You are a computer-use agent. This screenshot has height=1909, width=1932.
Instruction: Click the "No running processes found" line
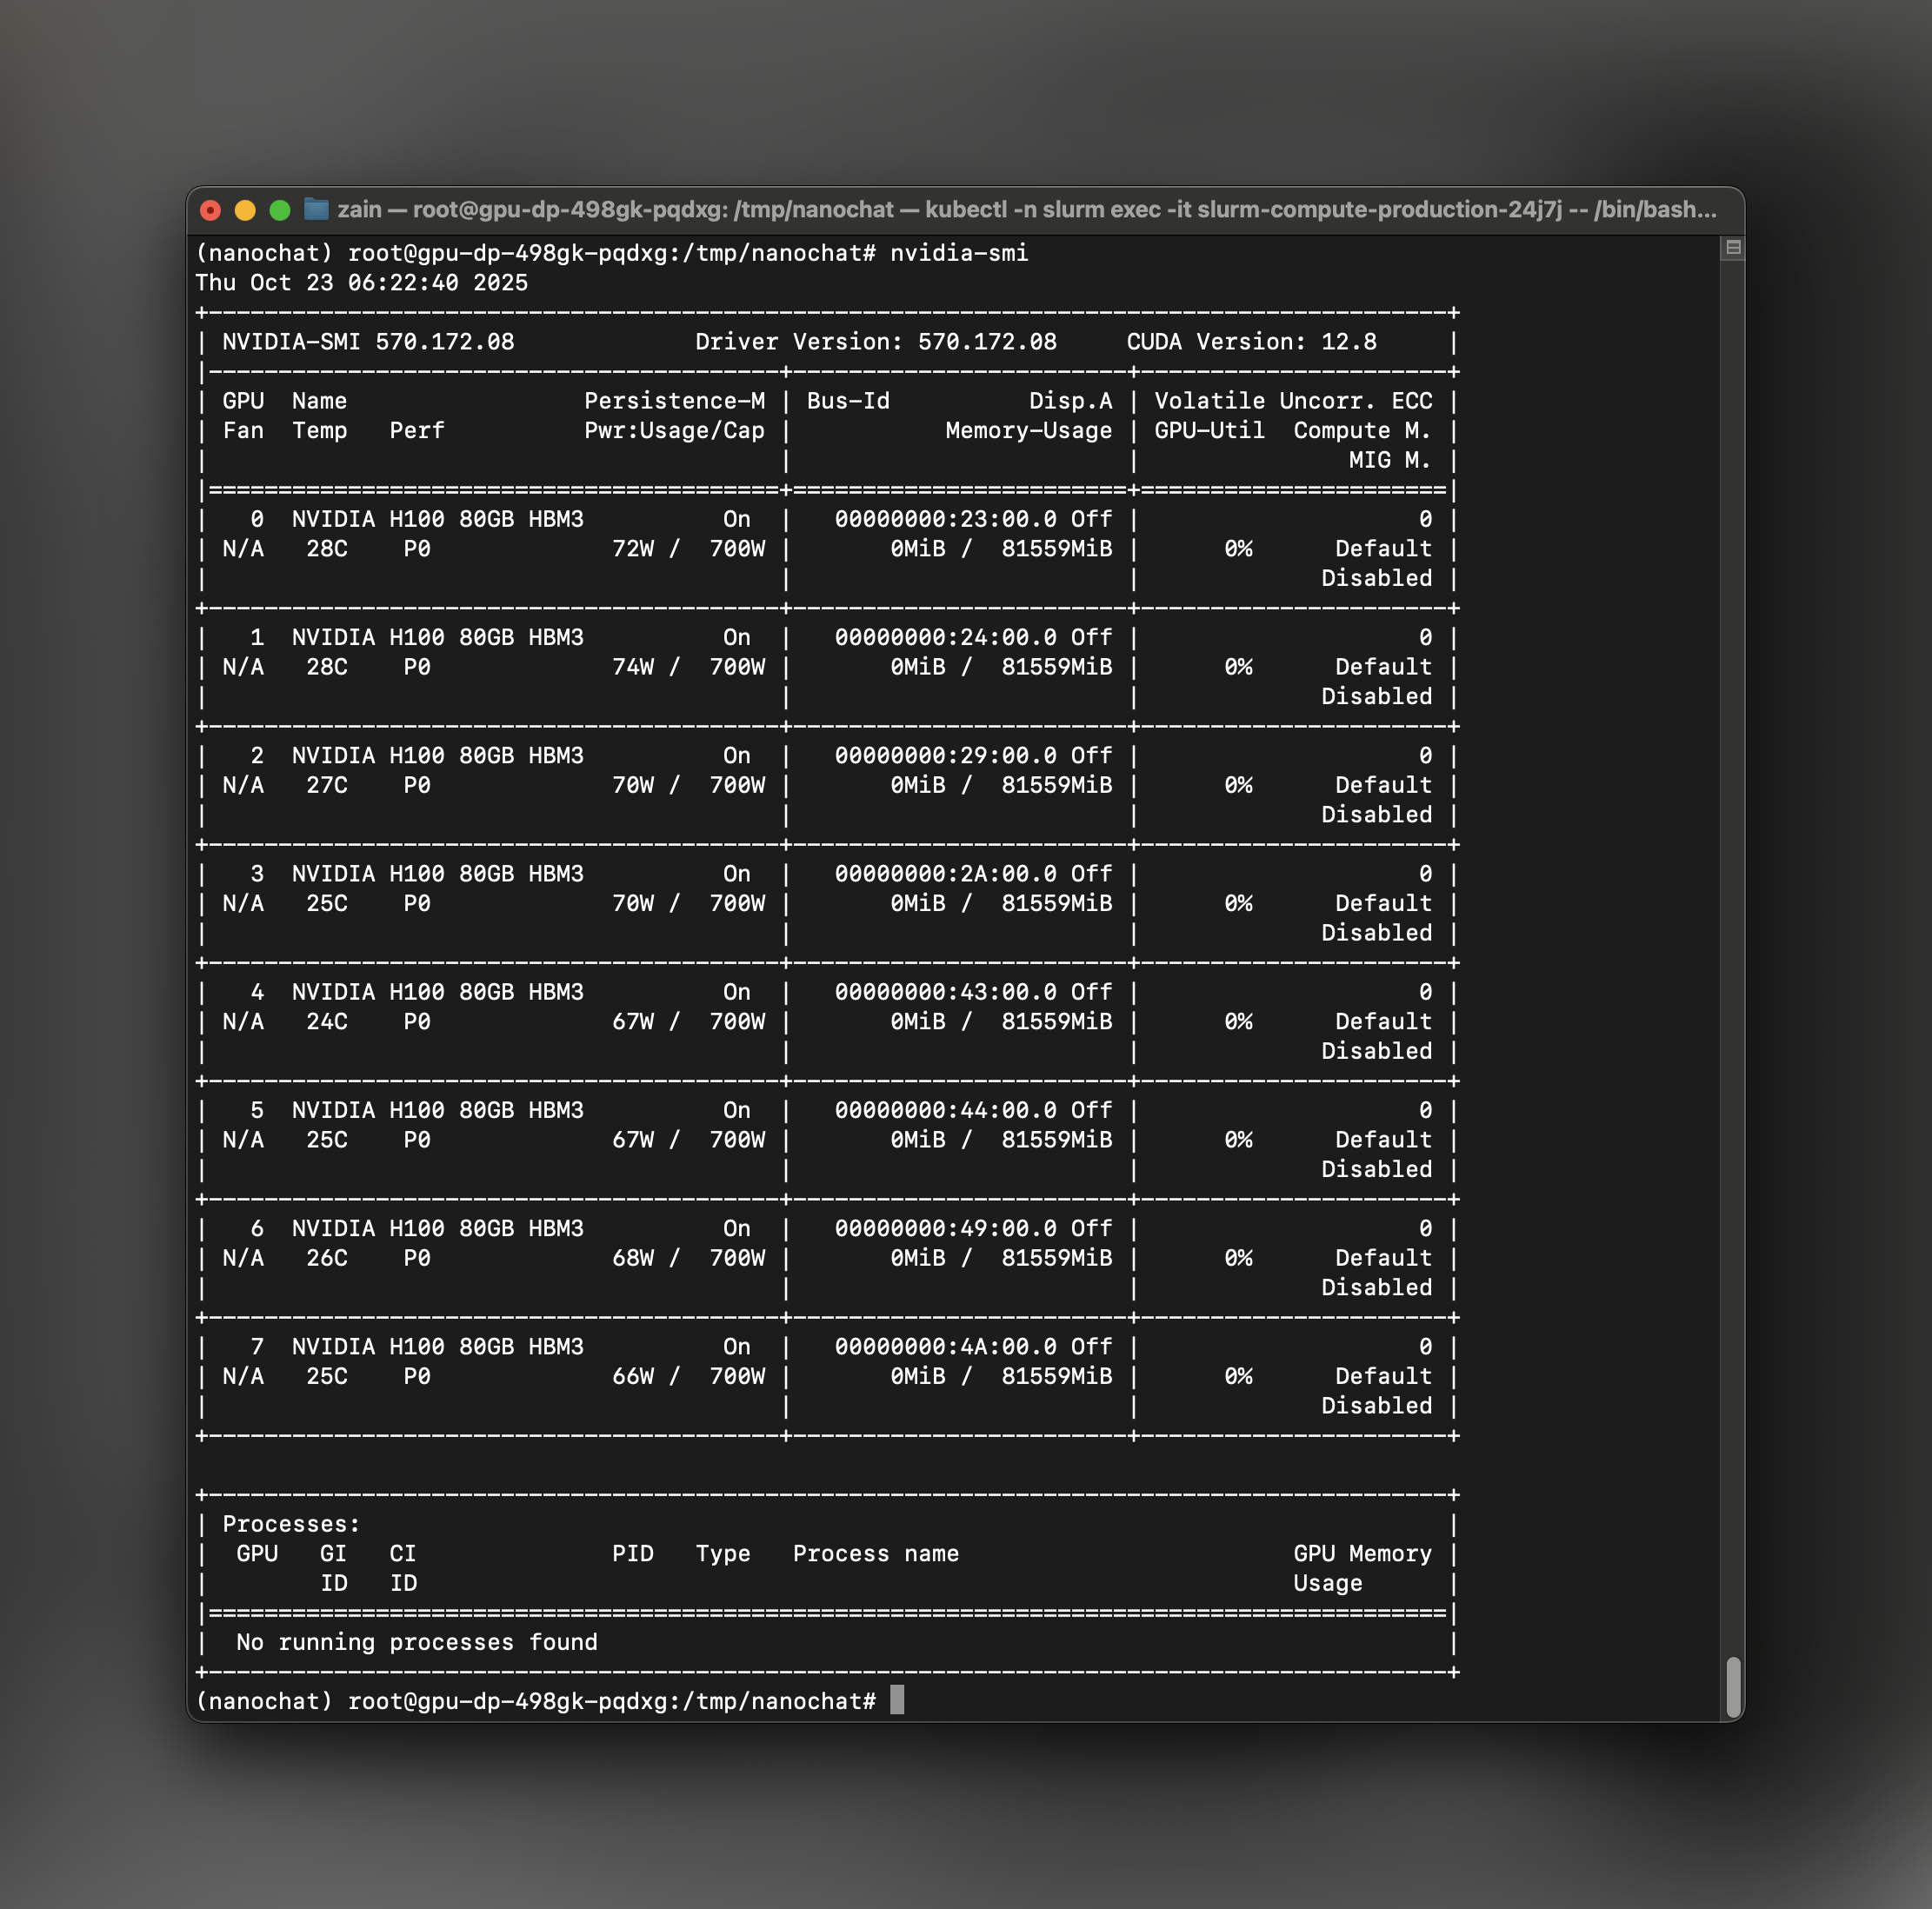(416, 1642)
